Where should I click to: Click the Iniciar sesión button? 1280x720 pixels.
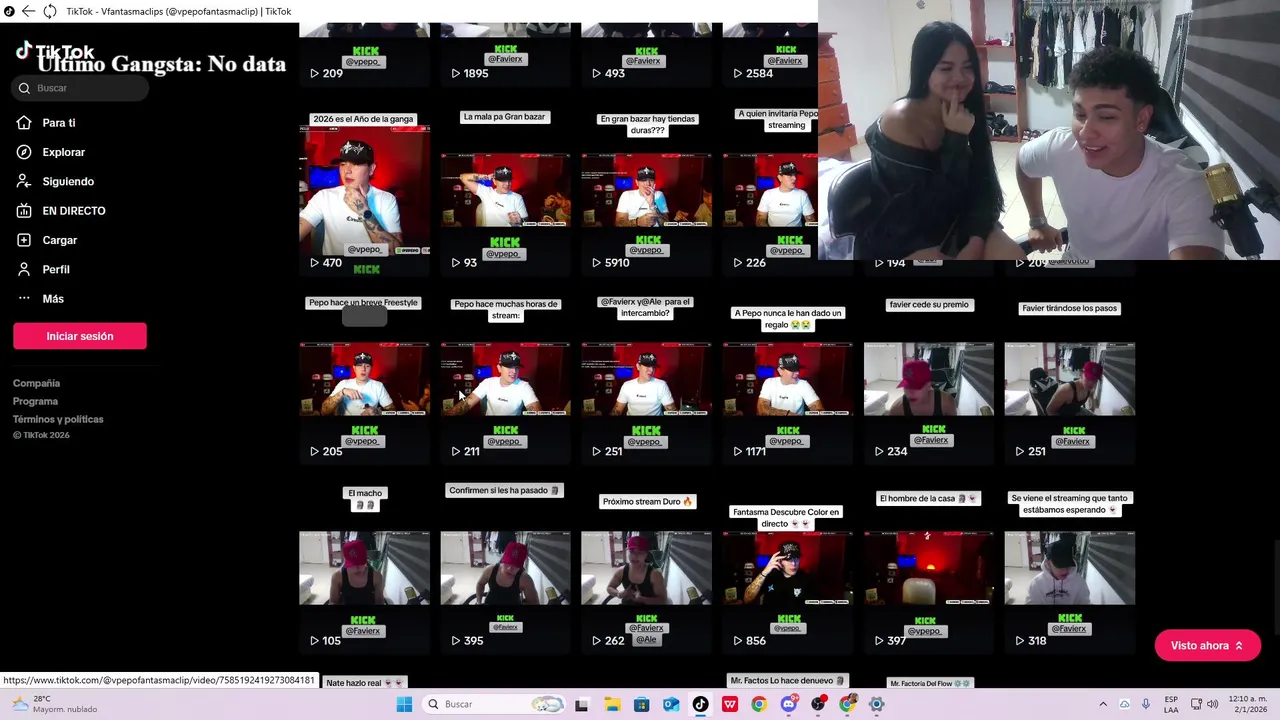[x=80, y=336]
